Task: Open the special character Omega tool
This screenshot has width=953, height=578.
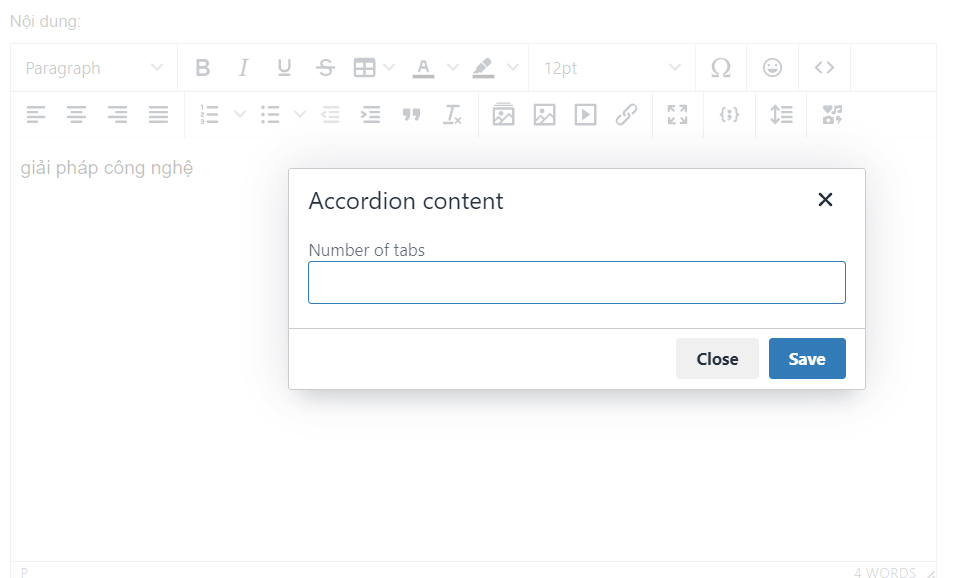Action: tap(720, 68)
